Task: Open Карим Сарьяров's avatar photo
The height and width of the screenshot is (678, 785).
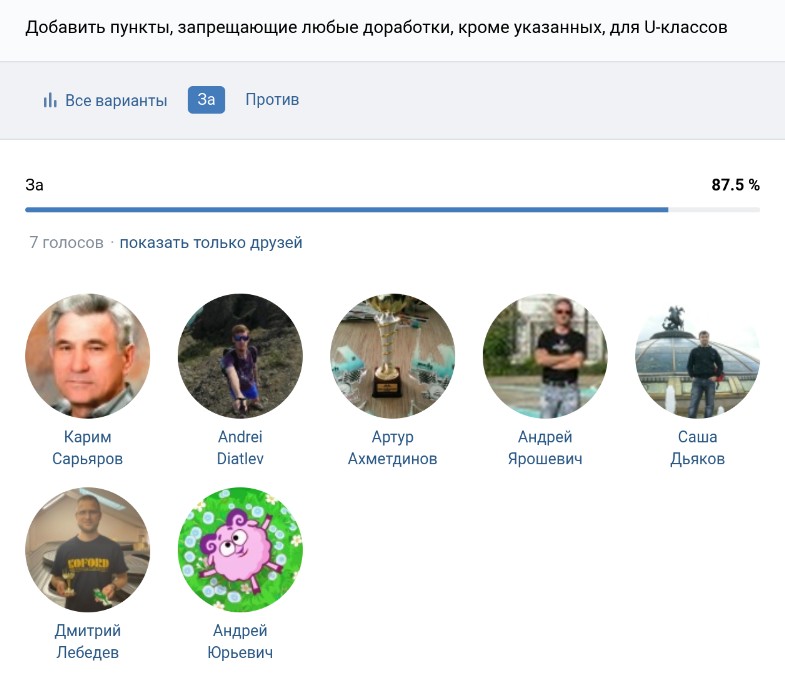Action: tap(87, 356)
